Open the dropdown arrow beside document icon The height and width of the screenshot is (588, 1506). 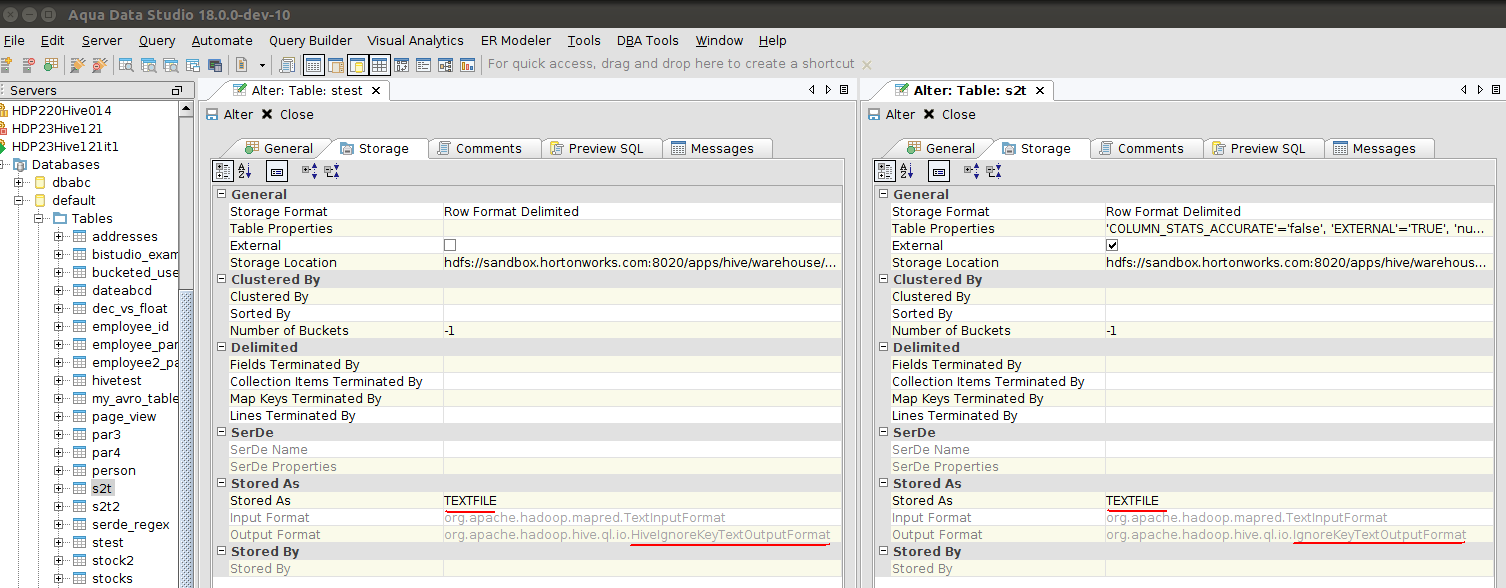(x=262, y=65)
